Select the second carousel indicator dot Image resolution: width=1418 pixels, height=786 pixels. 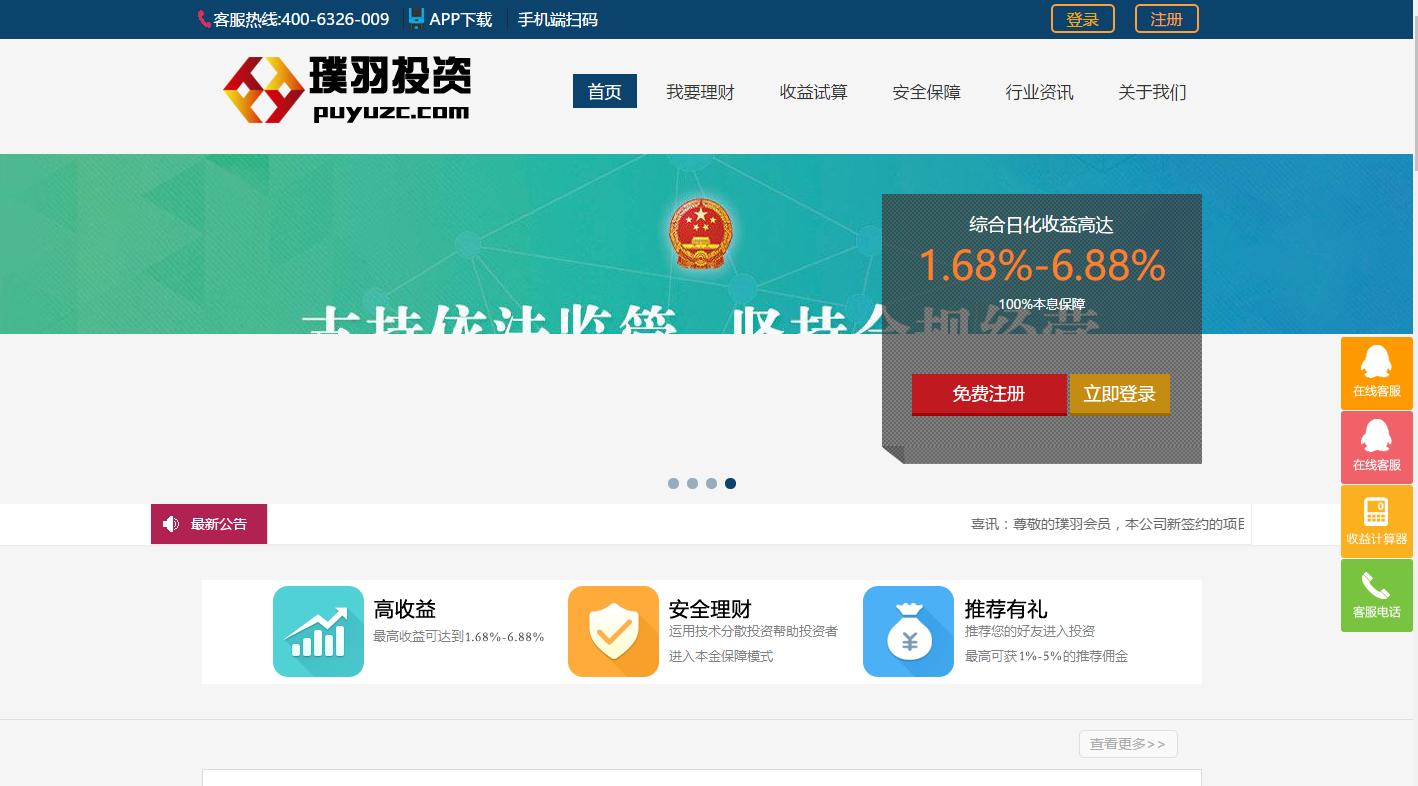[692, 483]
